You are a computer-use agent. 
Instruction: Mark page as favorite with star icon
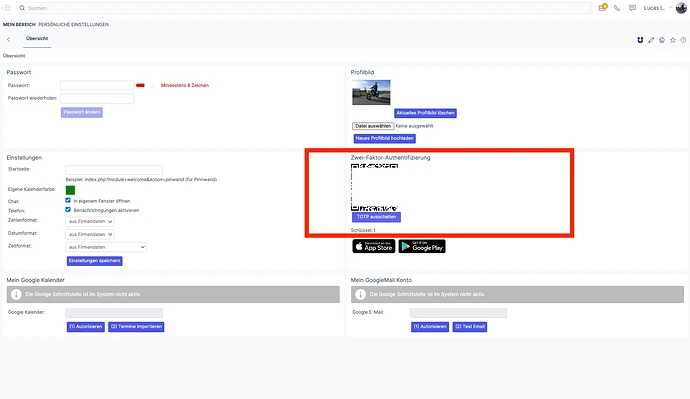point(673,40)
